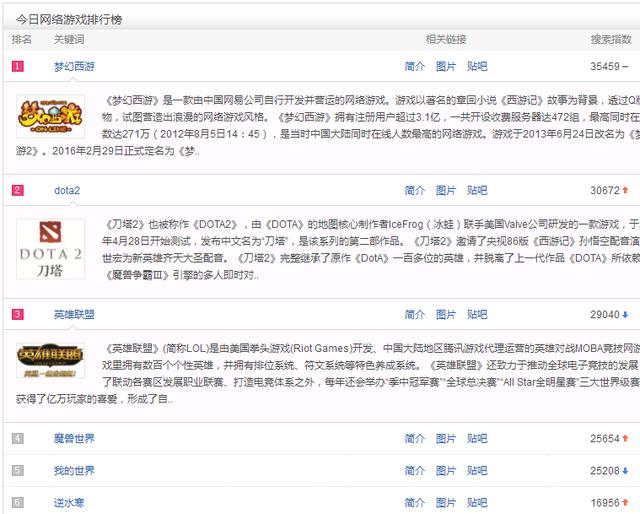Screen dimensions: 640x514
Task: Click 贴吧 link in 我的世界 row
Action: [x=477, y=470]
